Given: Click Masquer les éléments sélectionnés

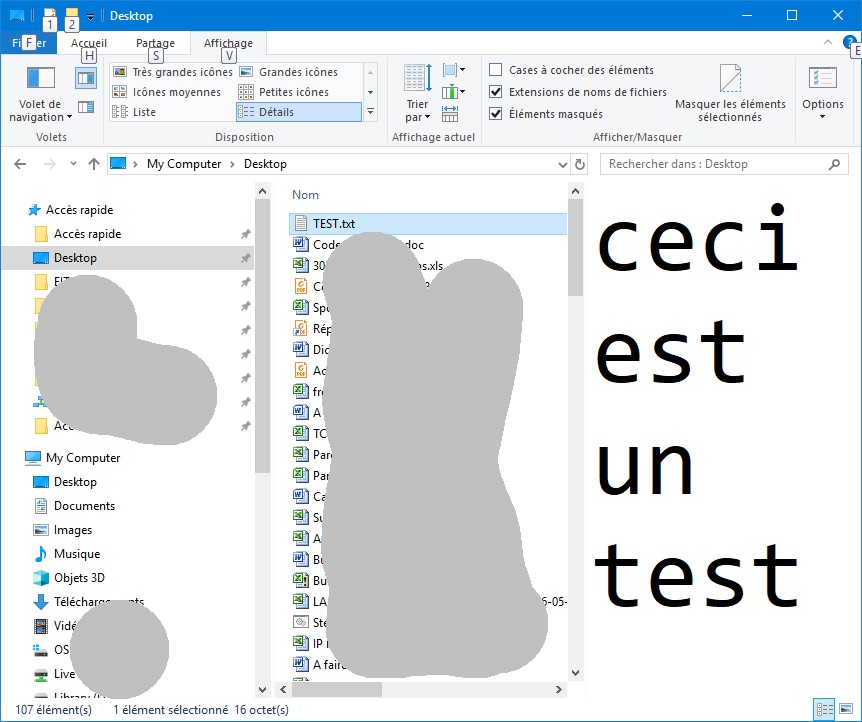Looking at the screenshot, I should (x=730, y=93).
